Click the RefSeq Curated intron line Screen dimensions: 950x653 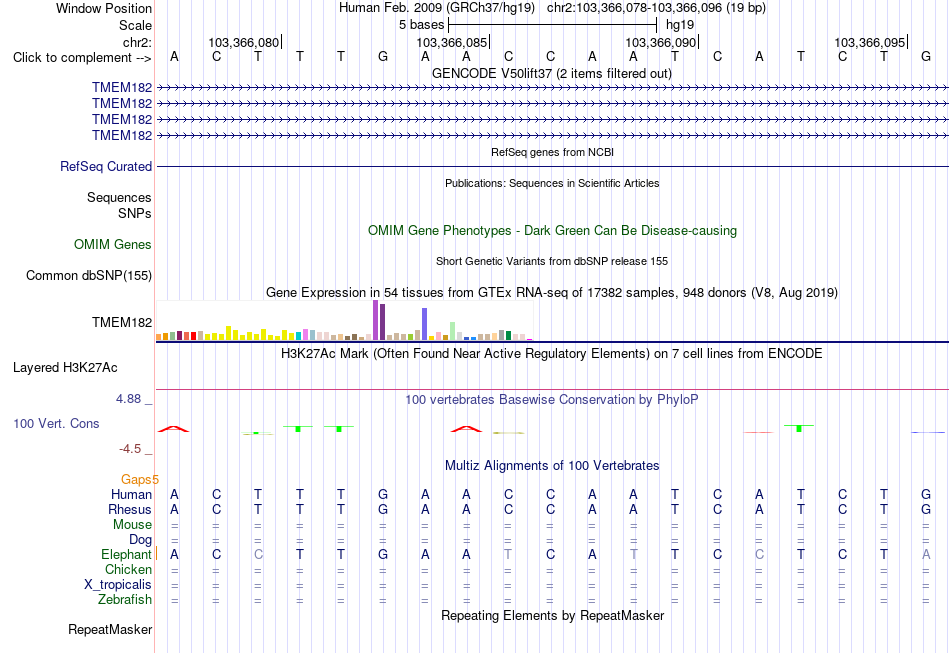pyautogui.click(x=552, y=167)
